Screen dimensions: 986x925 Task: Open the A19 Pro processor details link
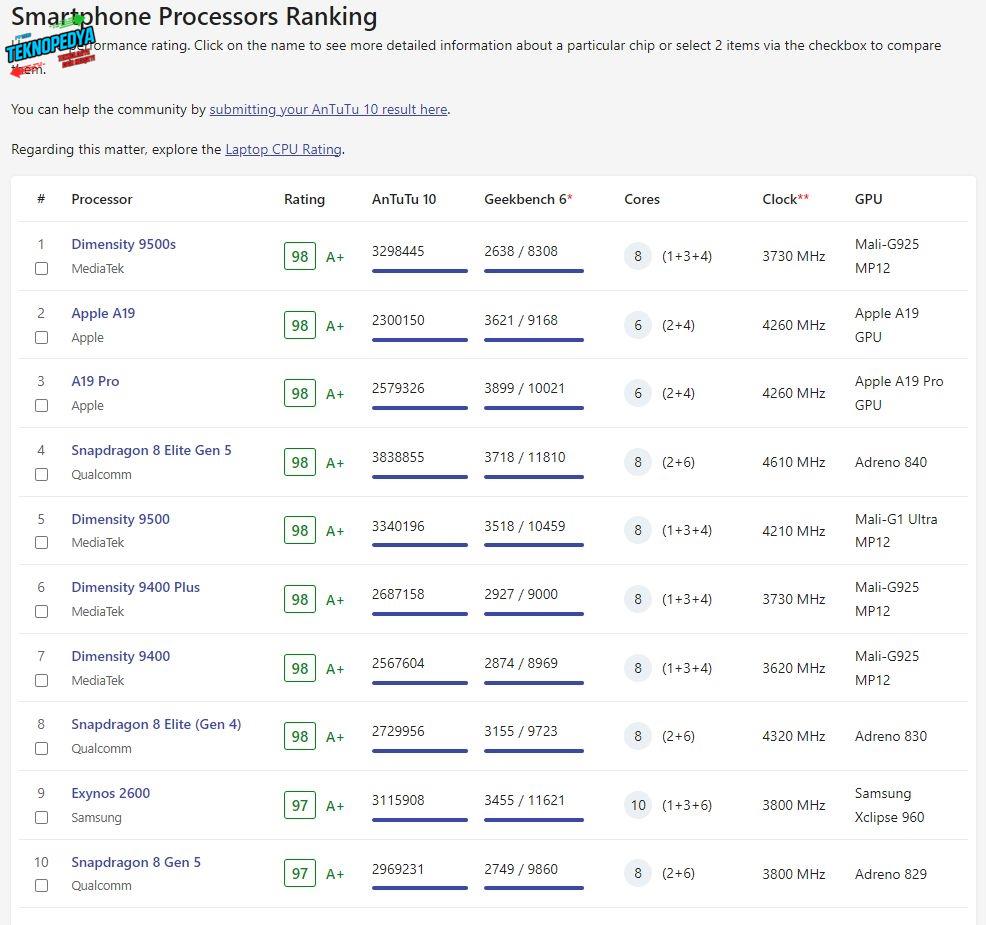95,381
